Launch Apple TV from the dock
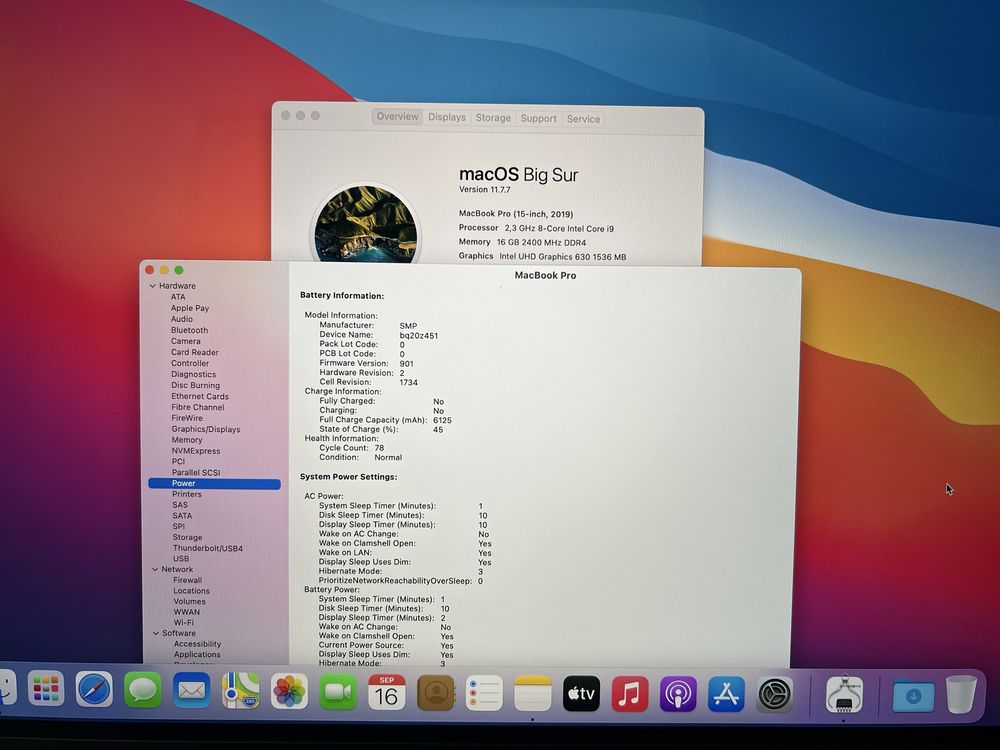This screenshot has height=750, width=1000. point(581,694)
